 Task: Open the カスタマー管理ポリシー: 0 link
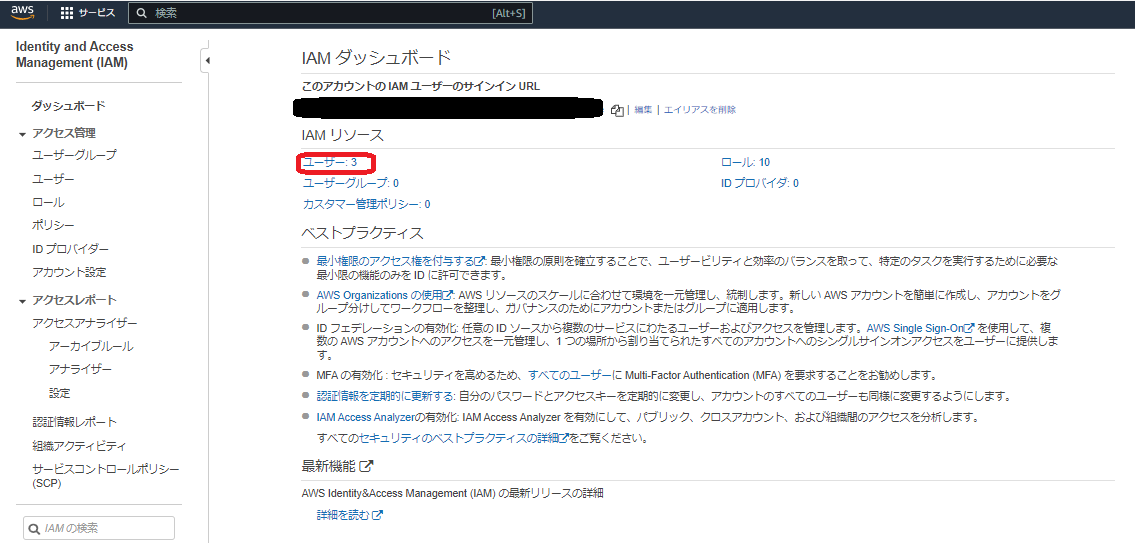tap(366, 204)
